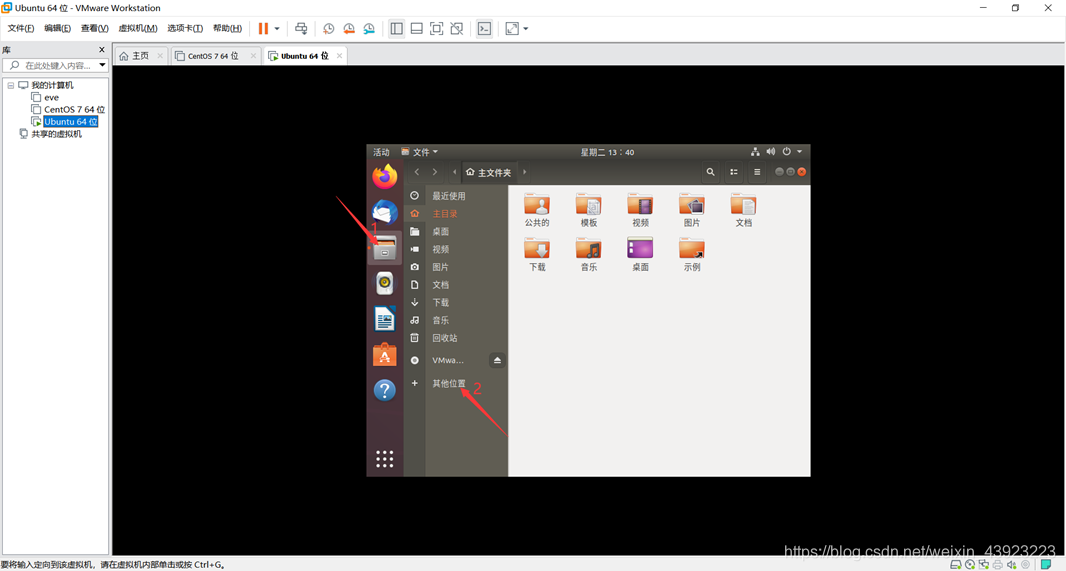Click the 主文件夹 path bar button

point(489,172)
